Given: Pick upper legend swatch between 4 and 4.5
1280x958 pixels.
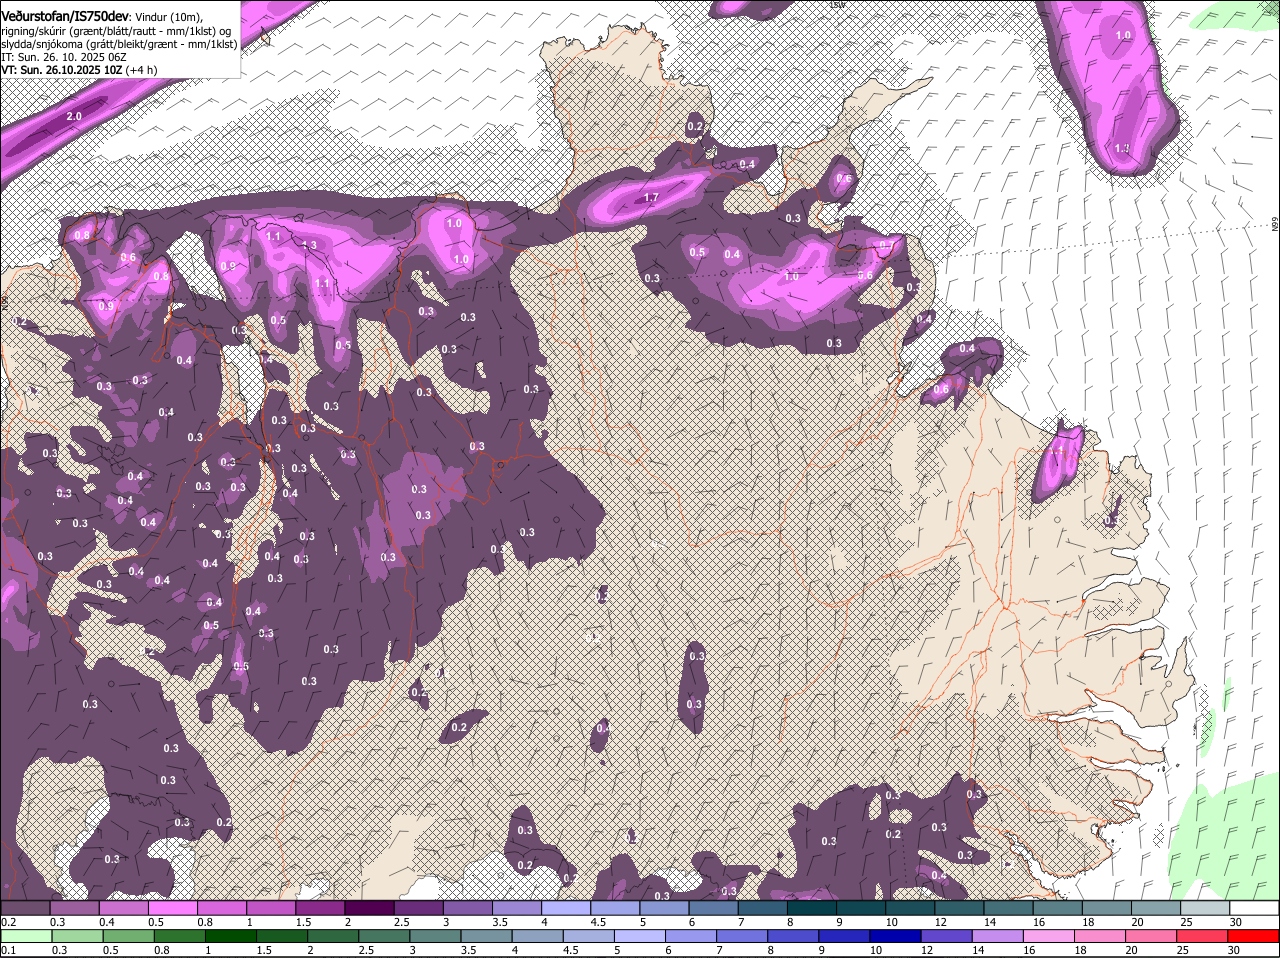Looking at the screenshot, I should click(x=566, y=908).
